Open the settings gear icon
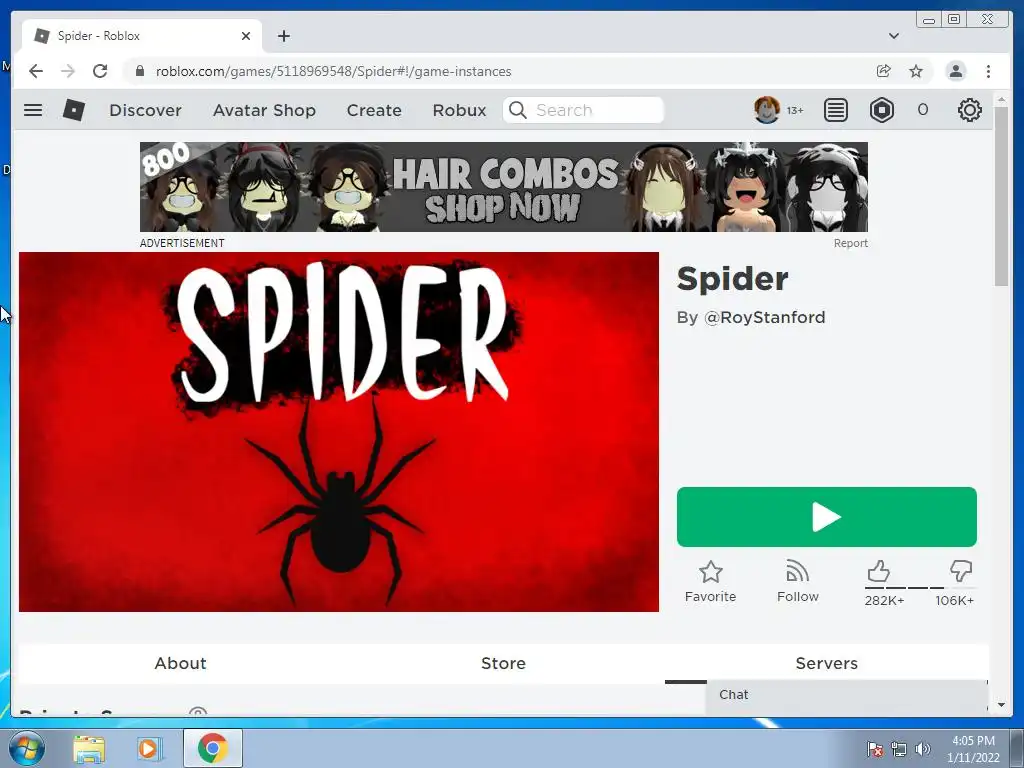 969,110
